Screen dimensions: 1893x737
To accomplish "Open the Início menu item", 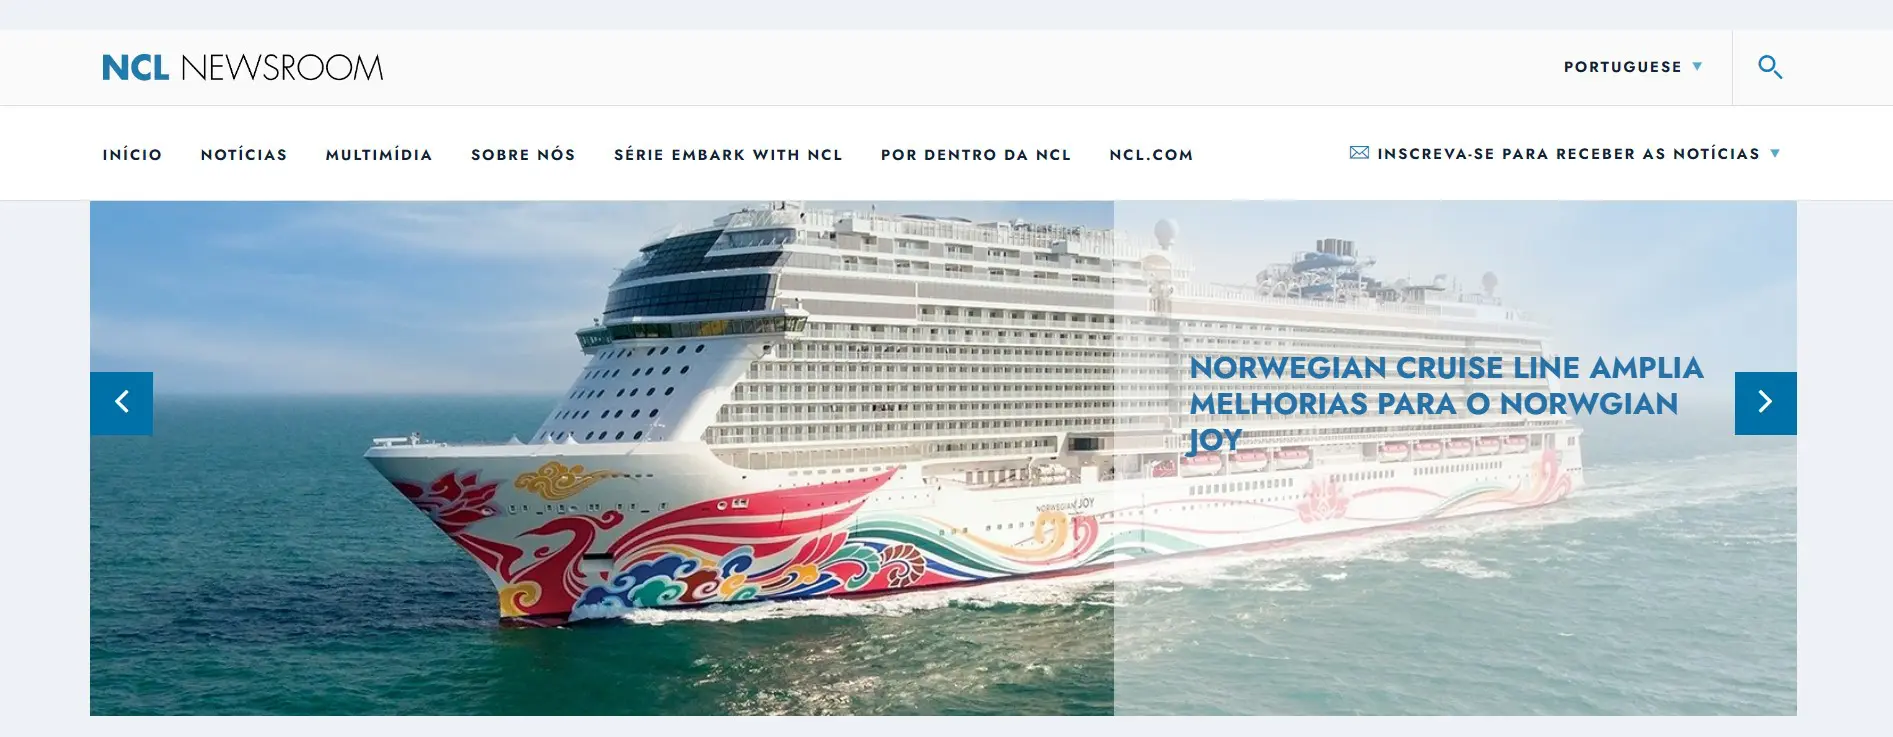I will point(132,154).
